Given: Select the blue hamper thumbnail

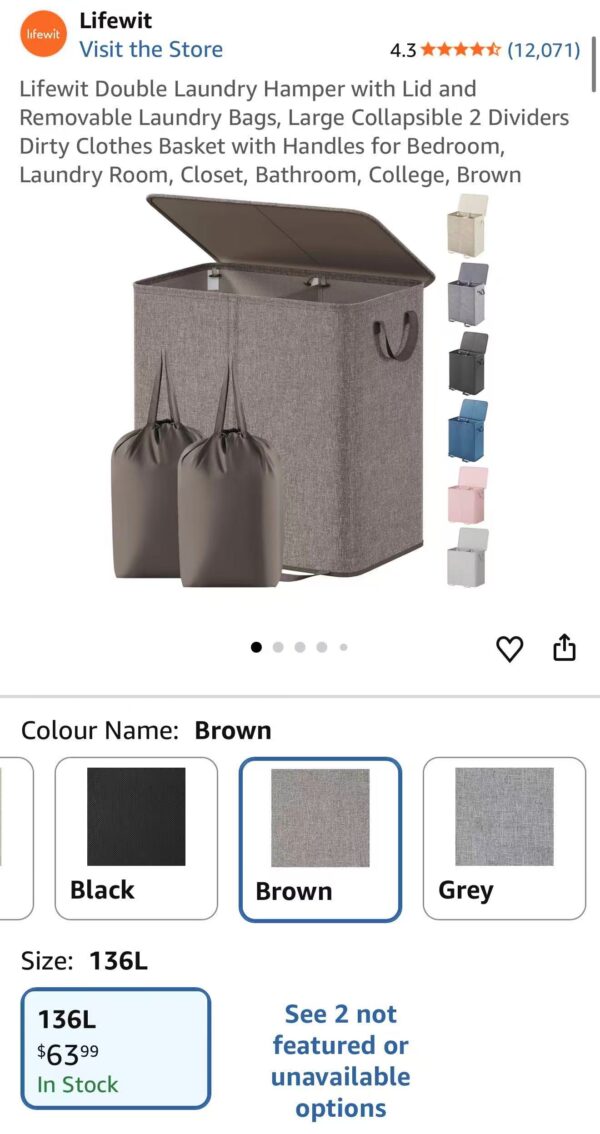Looking at the screenshot, I should click(x=467, y=430).
